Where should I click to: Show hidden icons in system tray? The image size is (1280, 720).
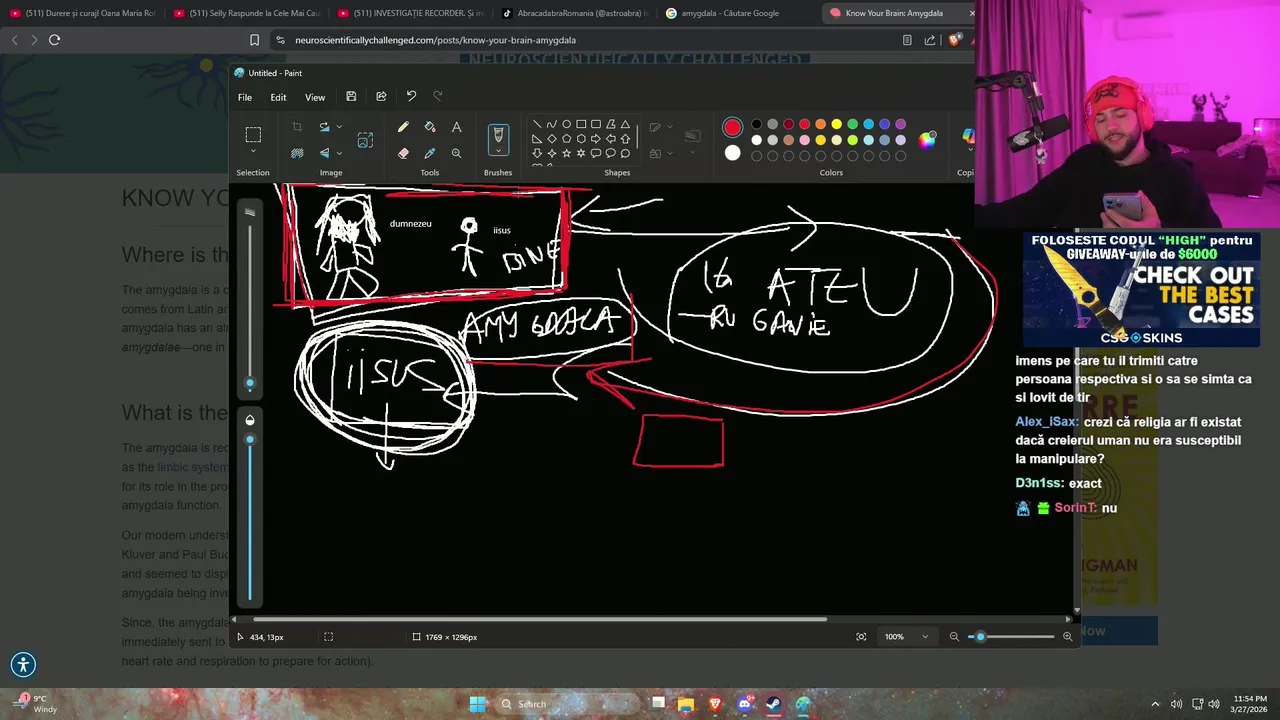click(x=1155, y=704)
